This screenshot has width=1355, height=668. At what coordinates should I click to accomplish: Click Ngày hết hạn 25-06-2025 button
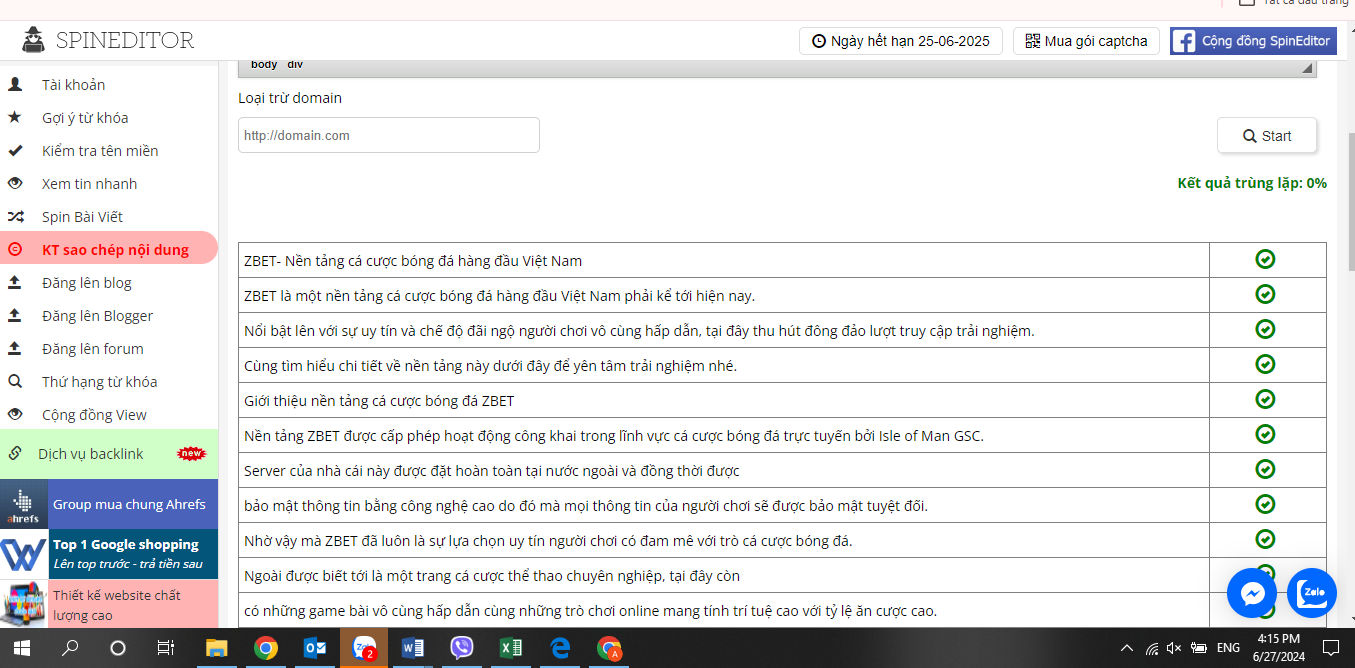900,41
